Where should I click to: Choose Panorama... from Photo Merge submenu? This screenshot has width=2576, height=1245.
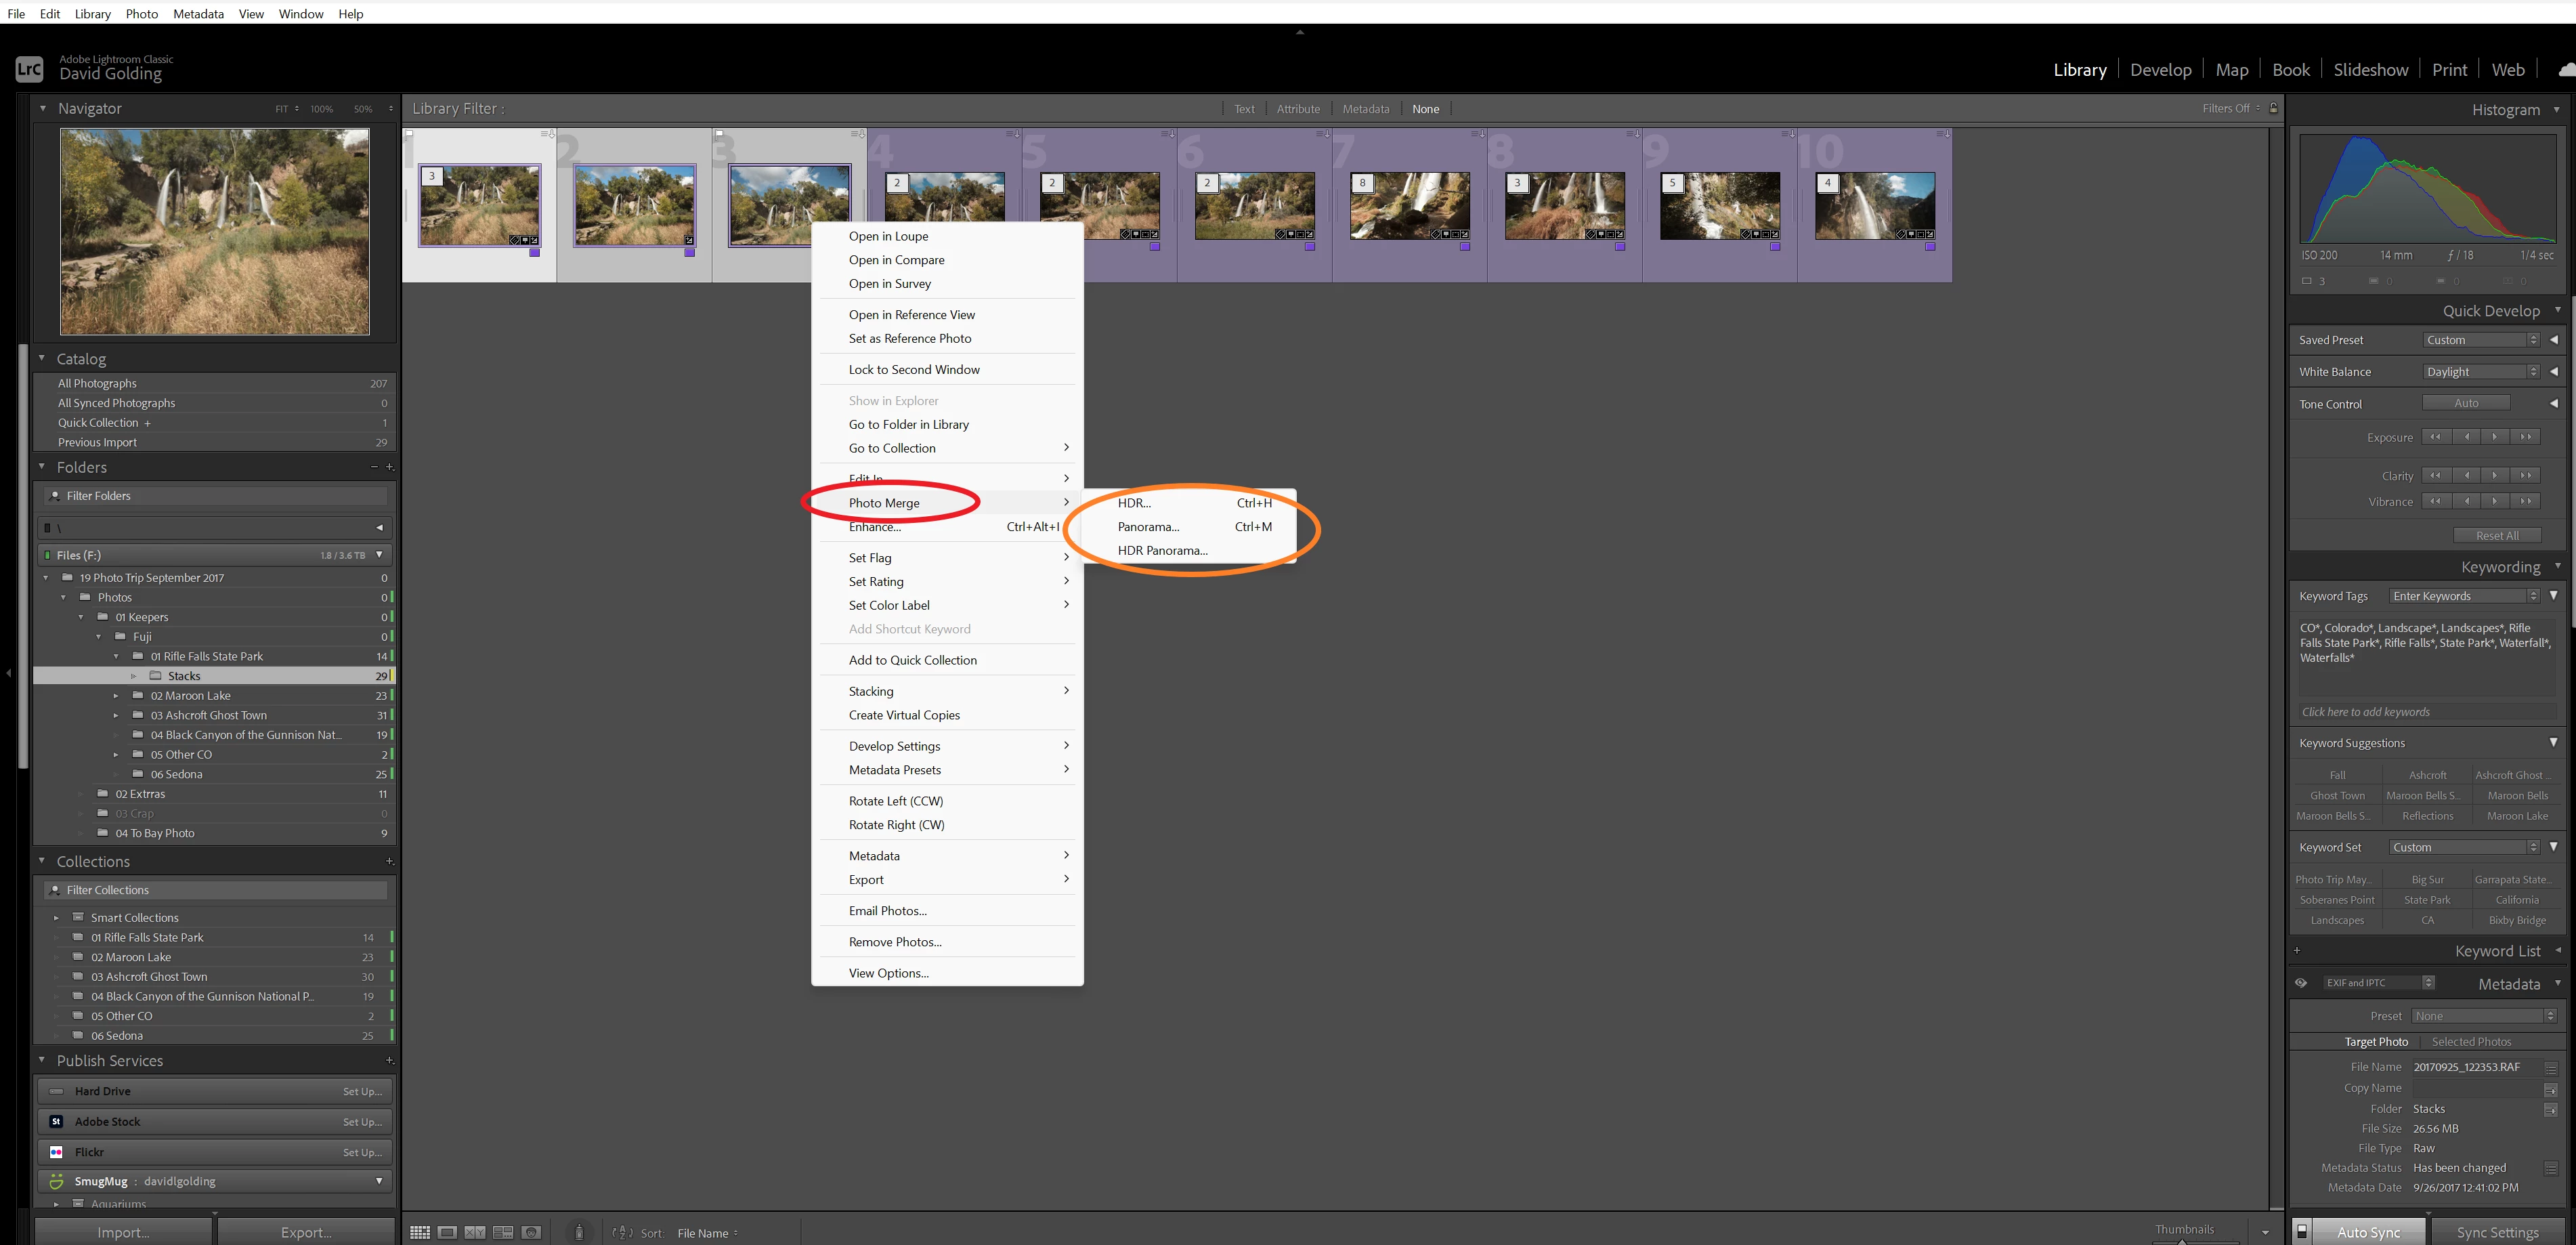click(x=1148, y=526)
